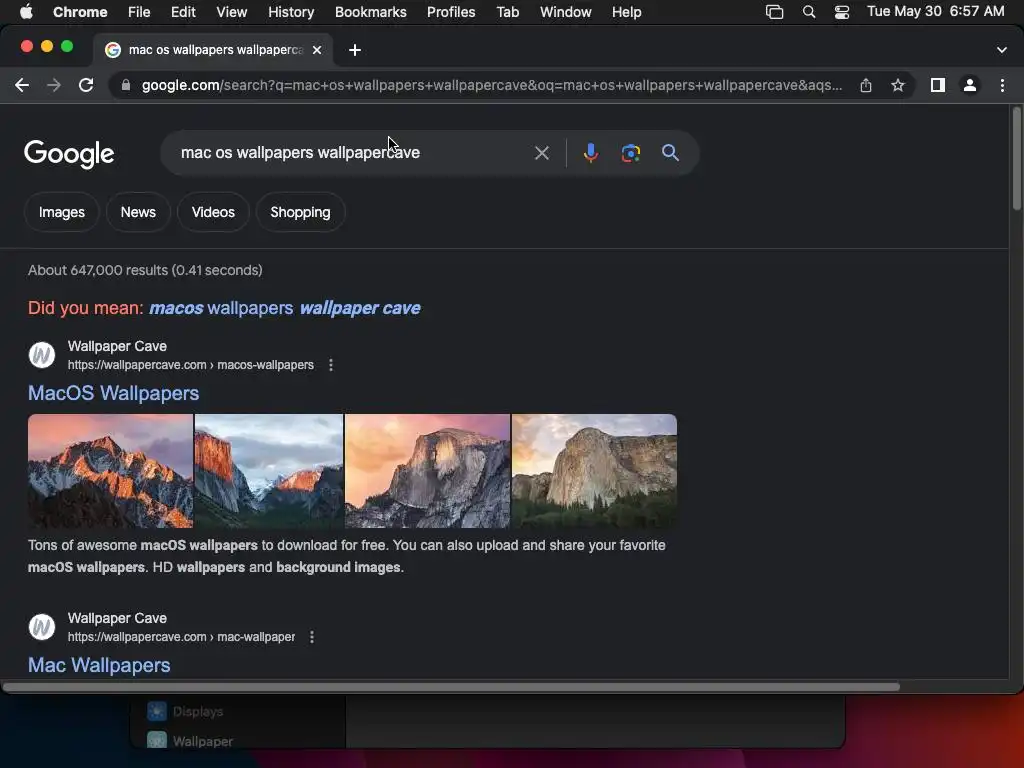The height and width of the screenshot is (768, 1024).
Task: Open the Bookmarks menu
Action: point(370,12)
